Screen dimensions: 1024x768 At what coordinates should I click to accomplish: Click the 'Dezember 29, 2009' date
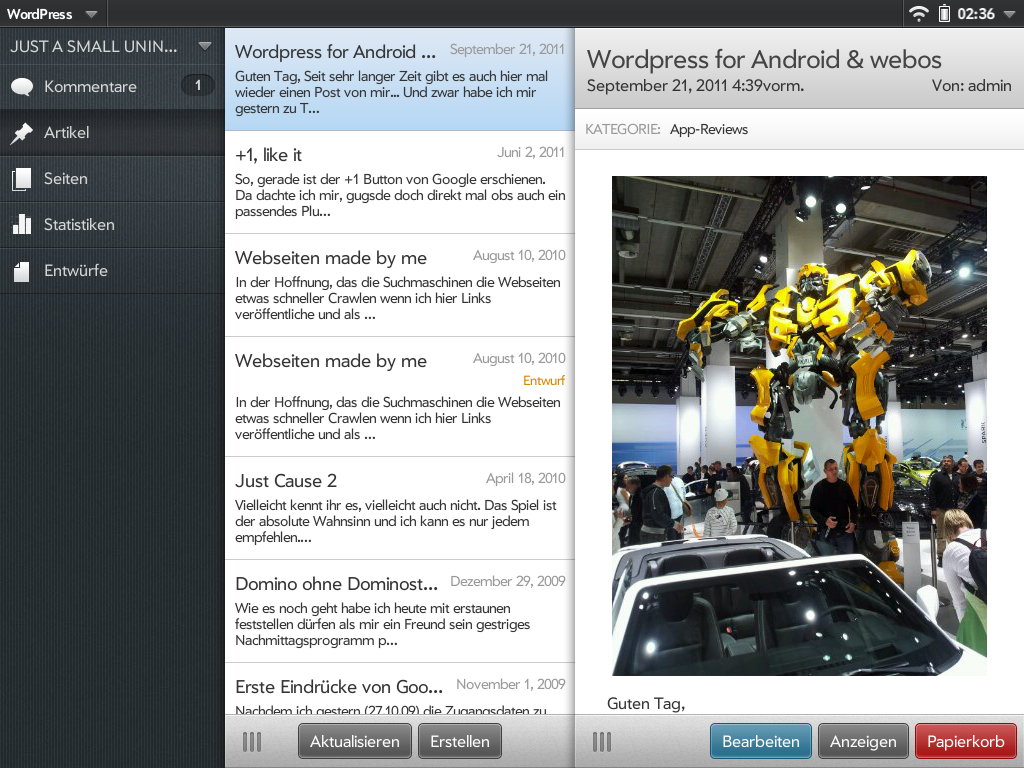[507, 581]
